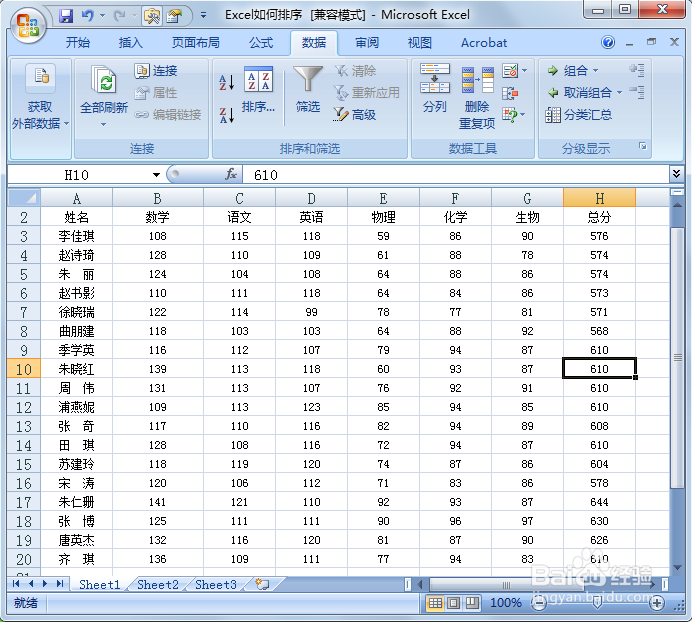The image size is (692, 622).
Task: Open the 分级显示 outline dialog launcher
Action: point(643,146)
